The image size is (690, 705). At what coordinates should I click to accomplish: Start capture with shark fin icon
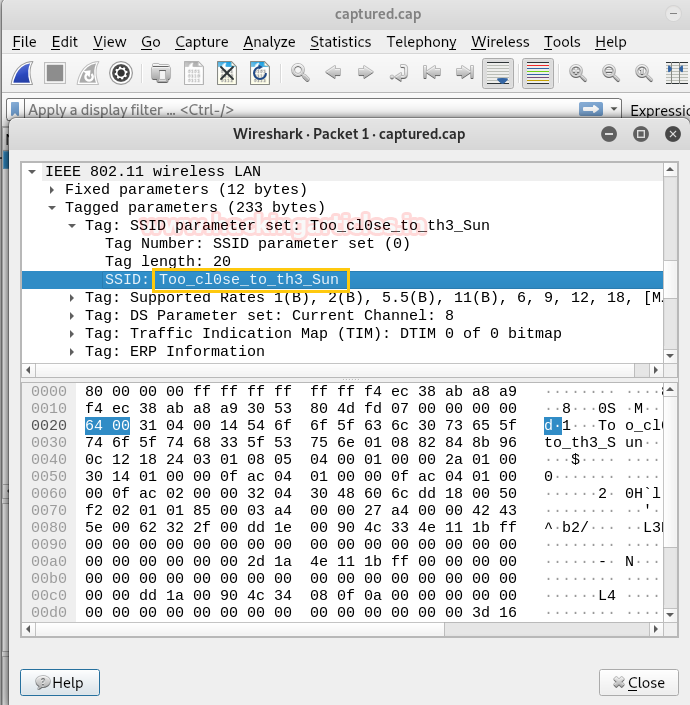(22, 73)
